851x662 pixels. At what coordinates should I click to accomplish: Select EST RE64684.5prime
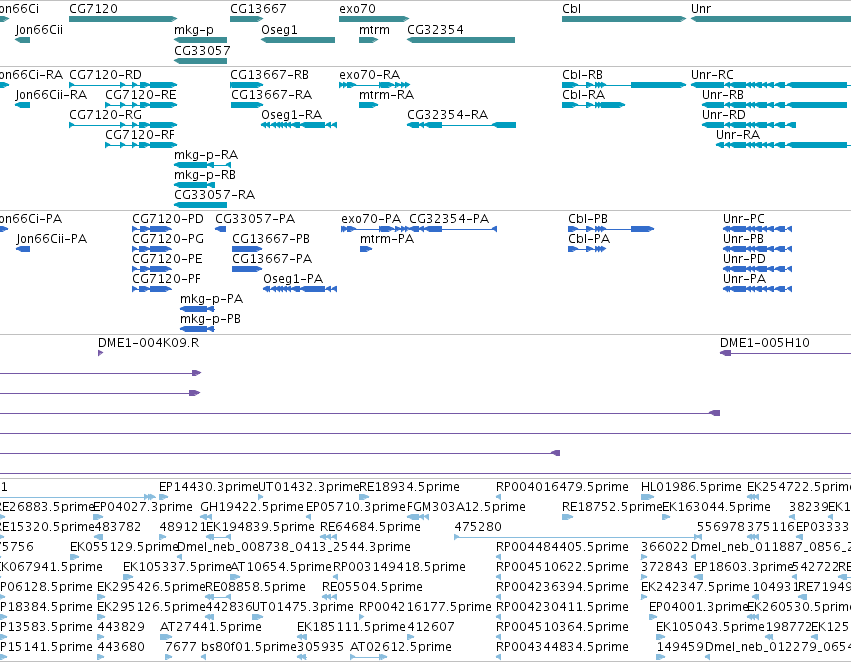click(x=370, y=527)
